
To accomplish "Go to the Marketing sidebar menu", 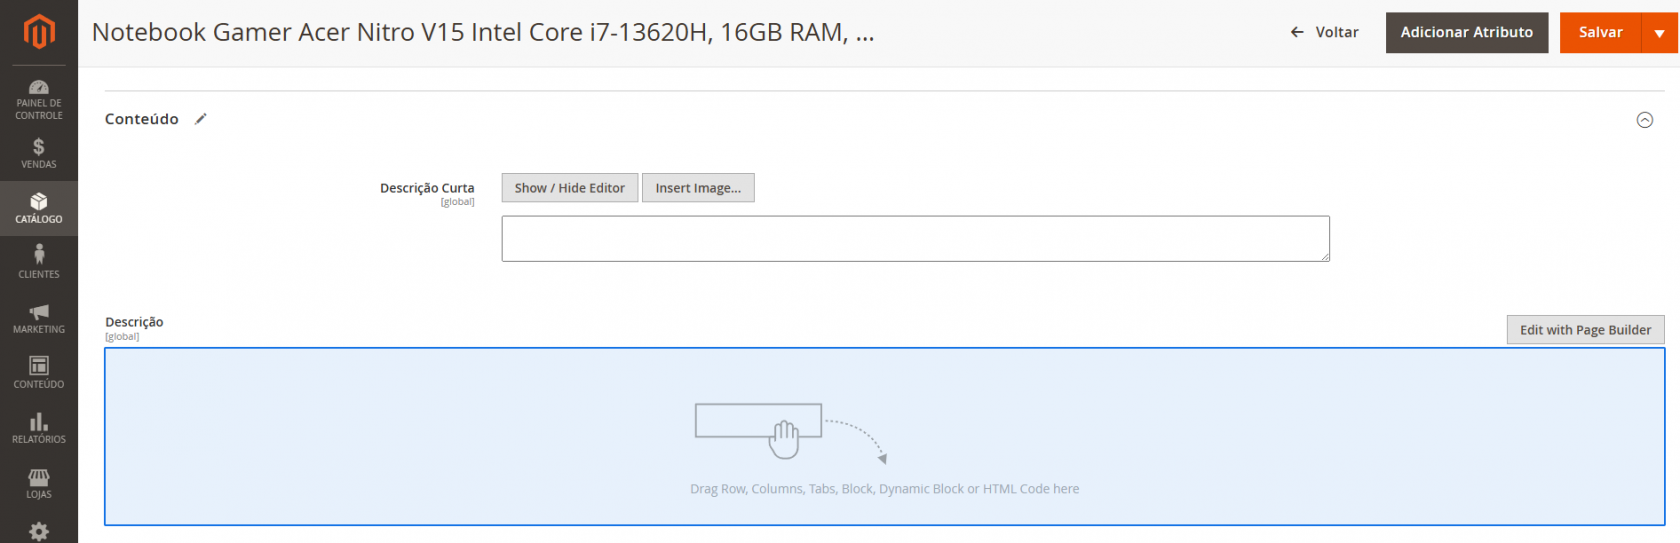I will click(x=39, y=318).
